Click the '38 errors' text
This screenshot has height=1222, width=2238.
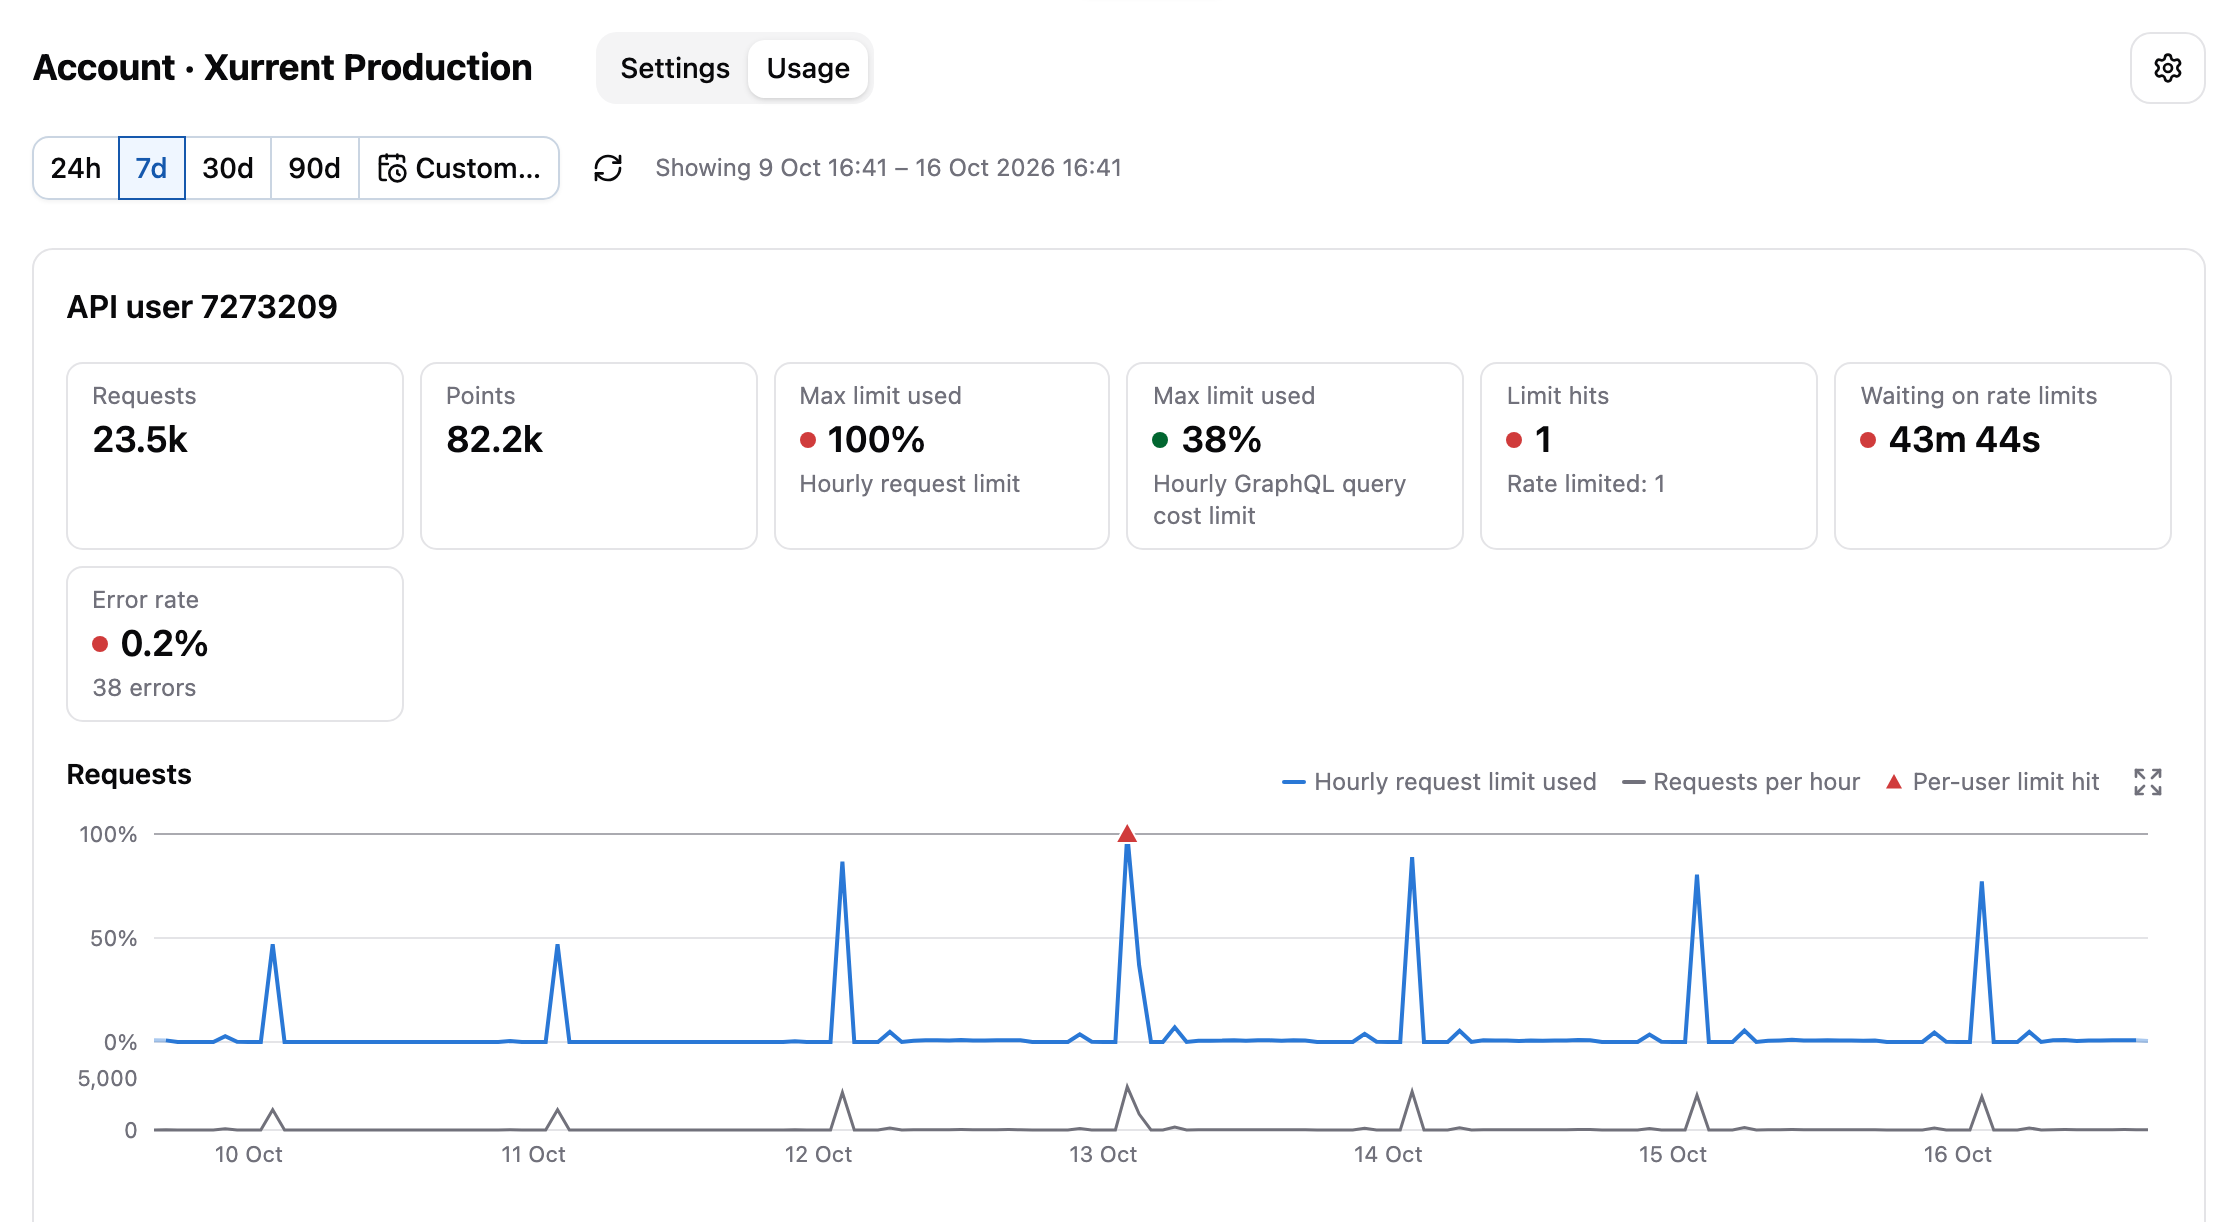click(144, 688)
